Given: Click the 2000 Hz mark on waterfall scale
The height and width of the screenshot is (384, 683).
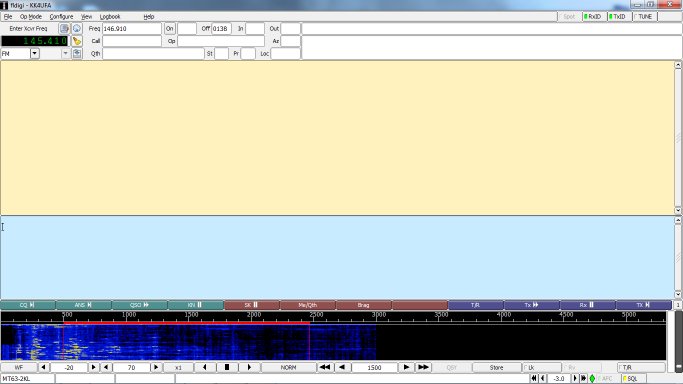Looking at the screenshot, I should coord(254,315).
